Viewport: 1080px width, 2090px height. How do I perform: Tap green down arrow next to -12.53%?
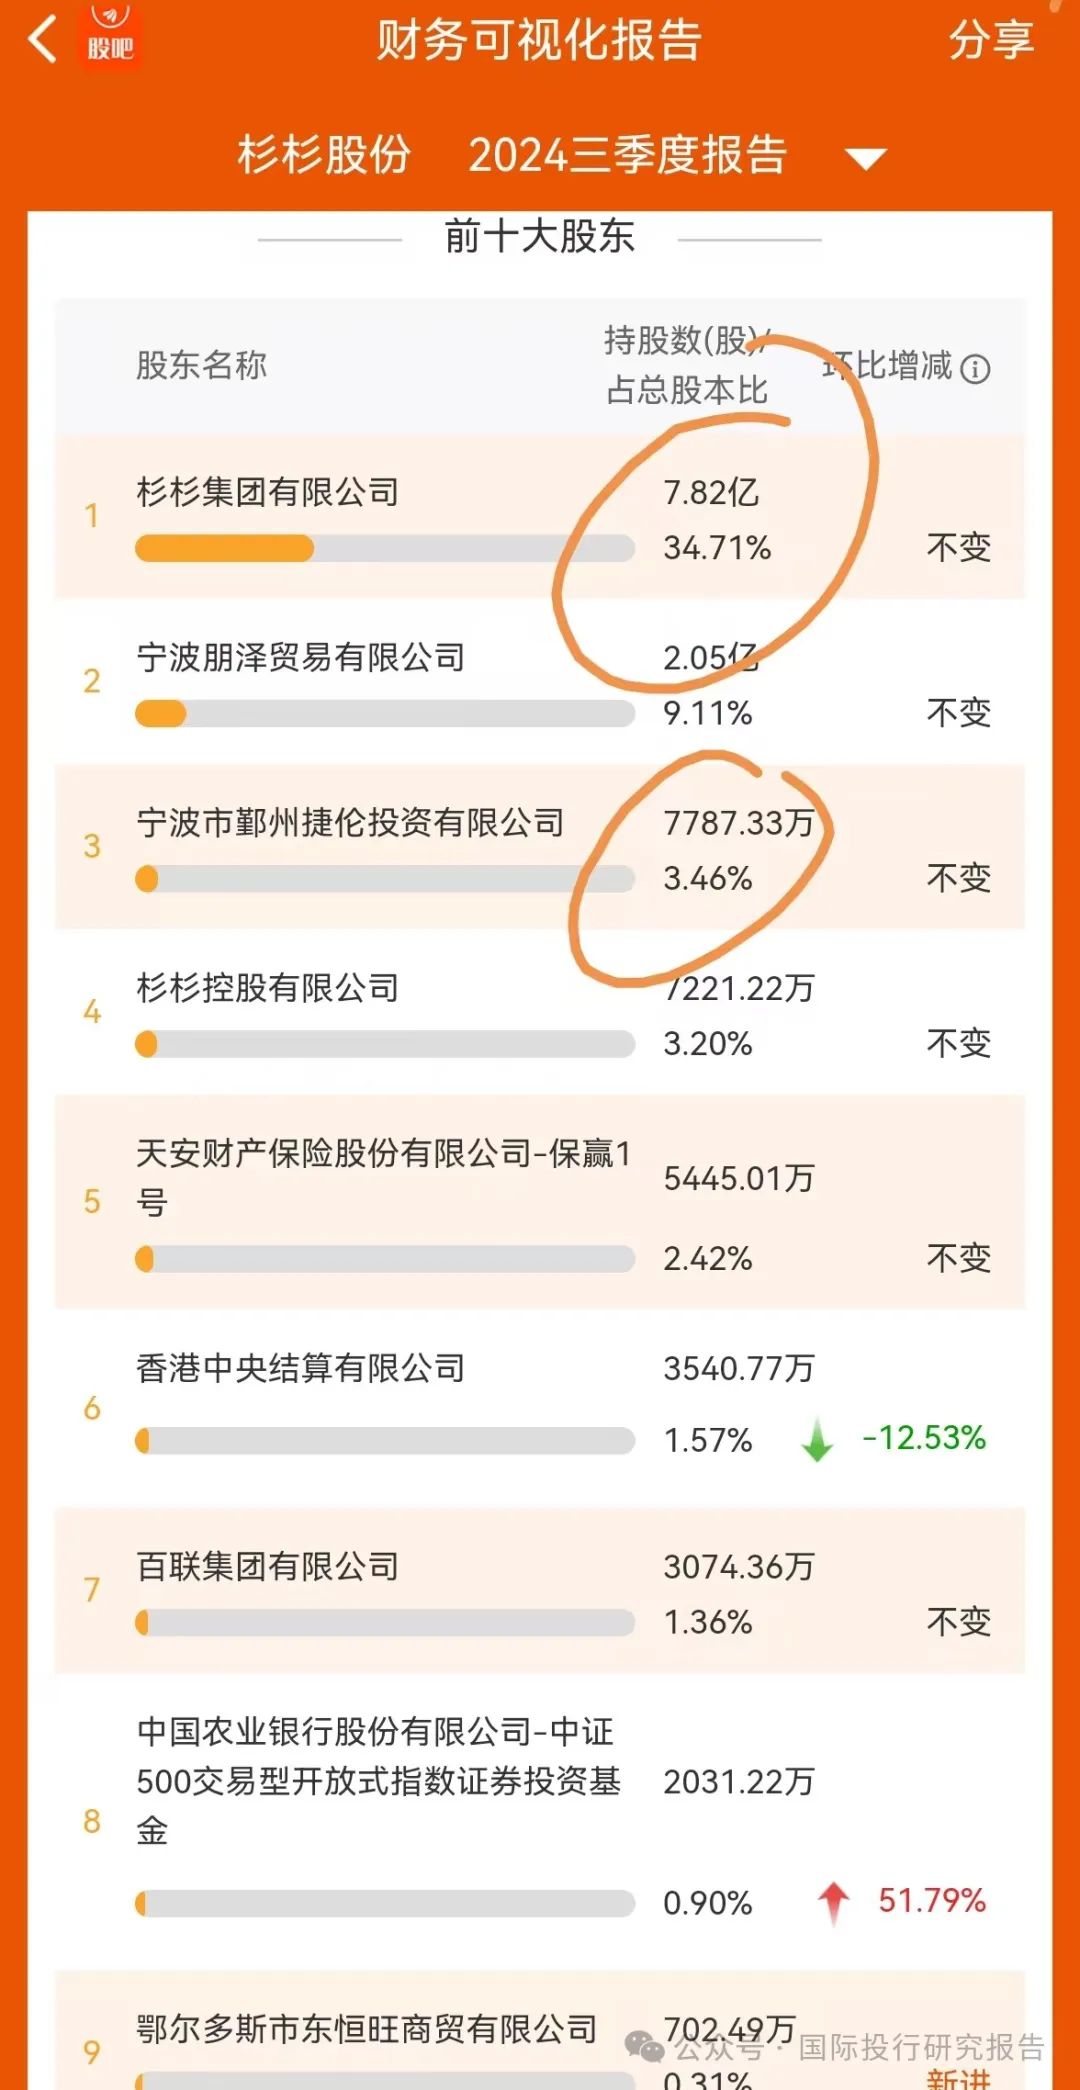click(x=818, y=1439)
